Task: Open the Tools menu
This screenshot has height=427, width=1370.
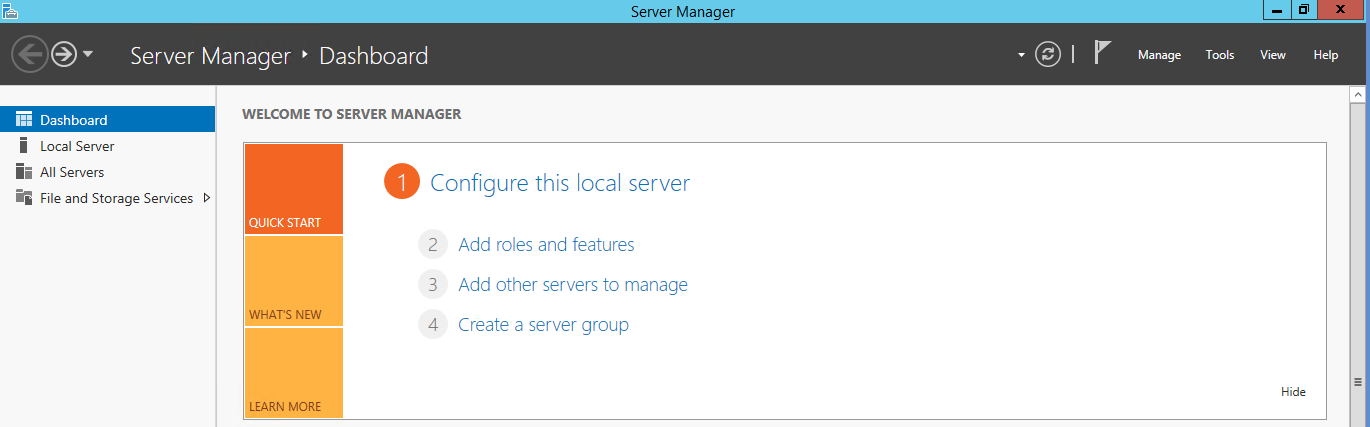Action: [1219, 55]
